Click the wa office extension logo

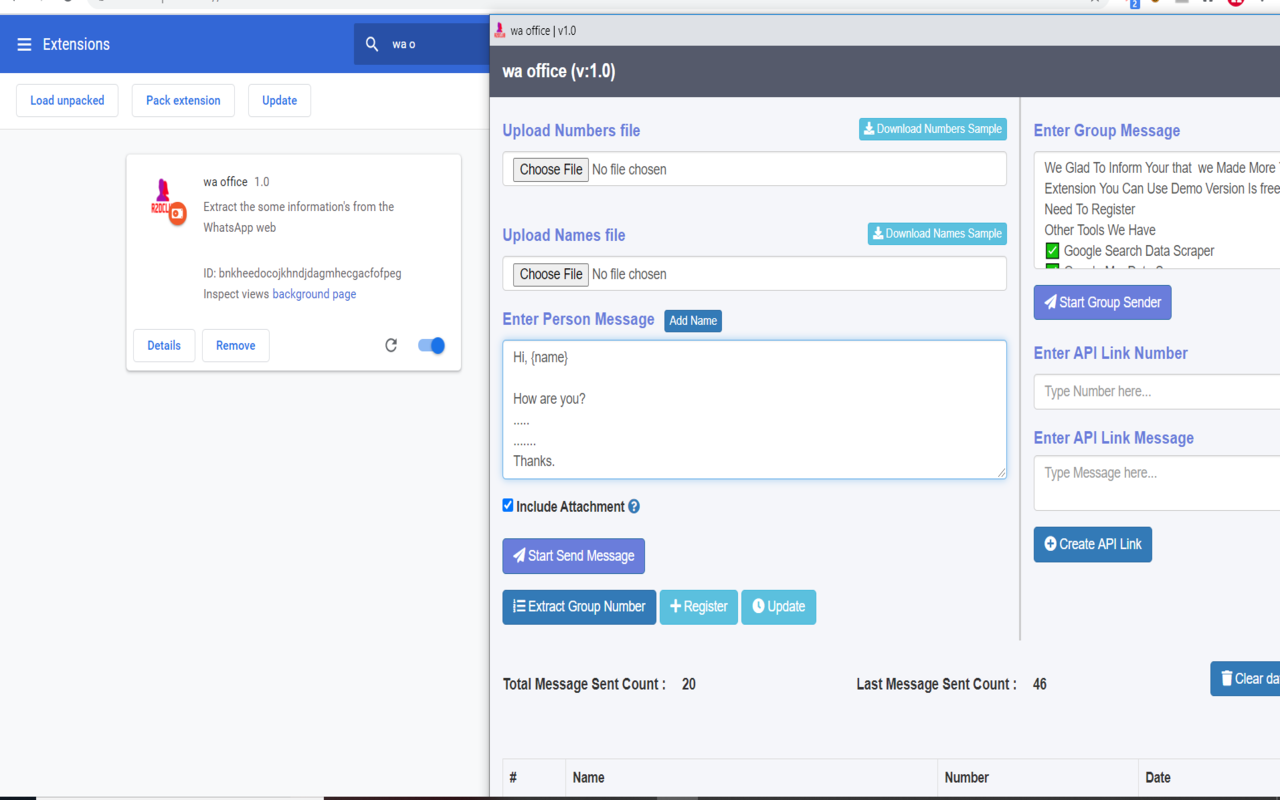click(x=168, y=201)
